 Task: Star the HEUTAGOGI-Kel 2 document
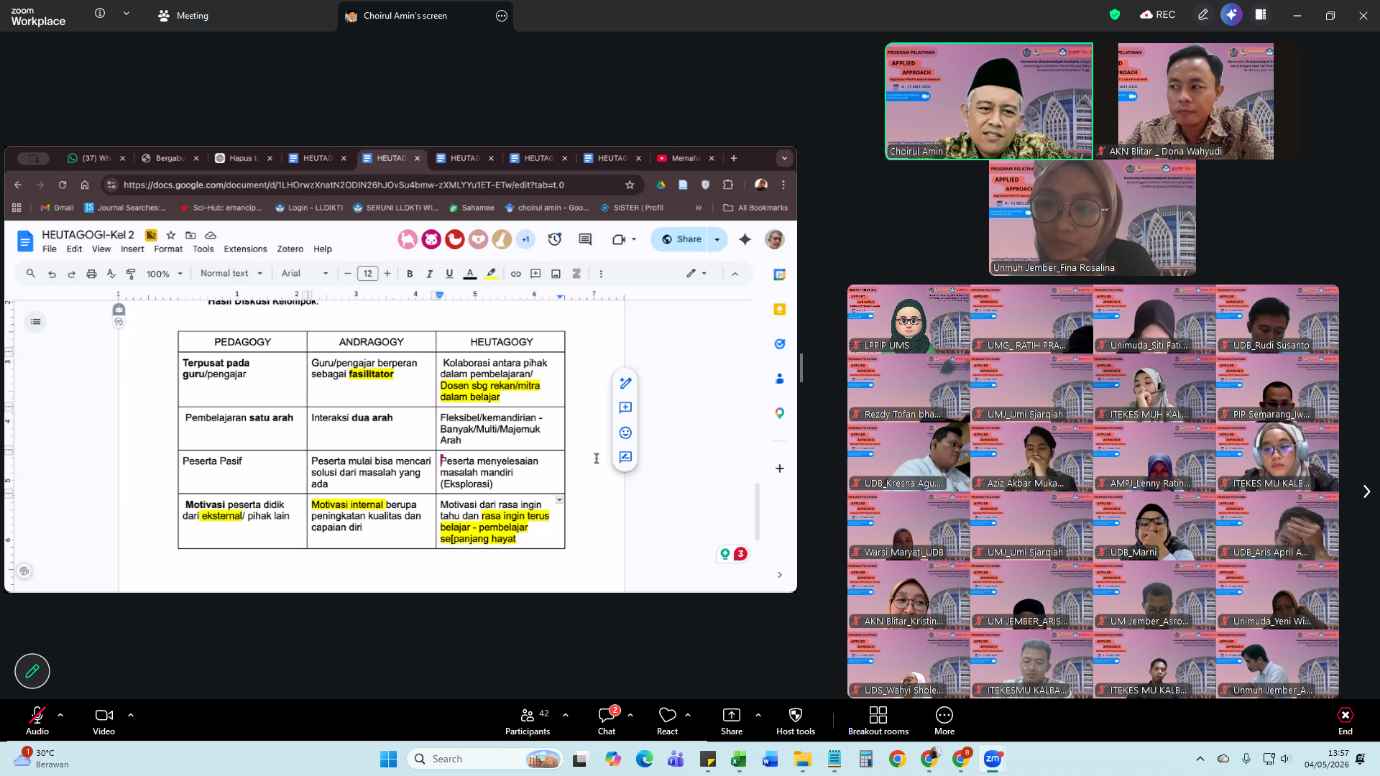[171, 235]
